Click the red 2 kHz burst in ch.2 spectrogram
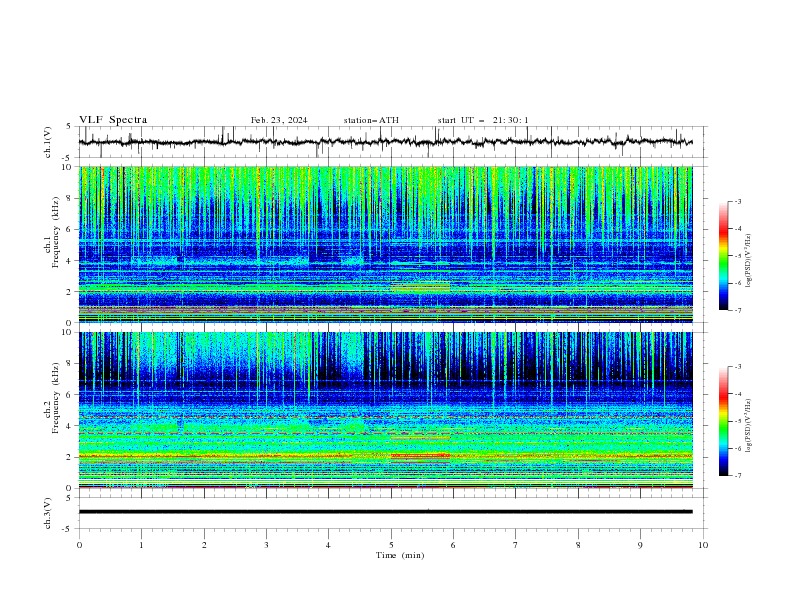Viewport: 792px width, 612px height. [x=420, y=456]
